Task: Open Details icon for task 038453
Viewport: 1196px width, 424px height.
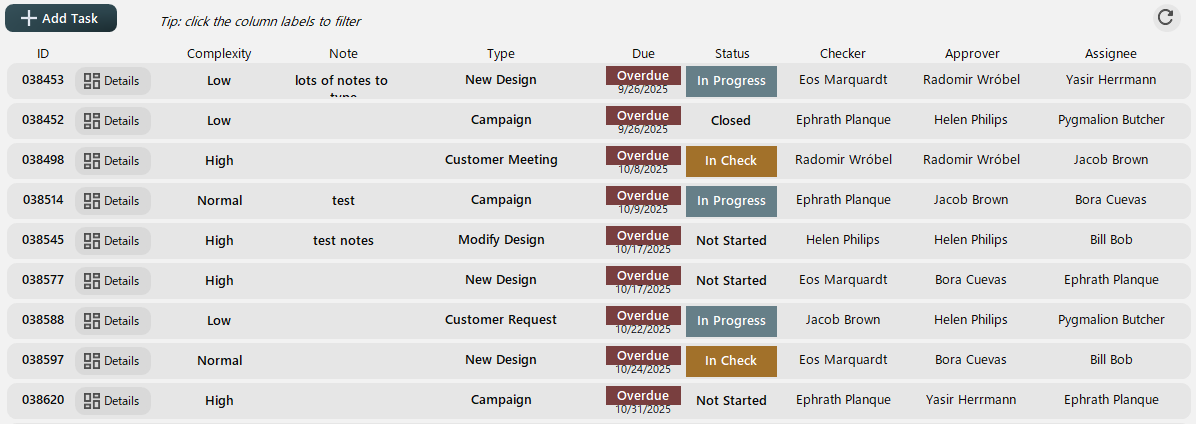Action: coord(92,81)
